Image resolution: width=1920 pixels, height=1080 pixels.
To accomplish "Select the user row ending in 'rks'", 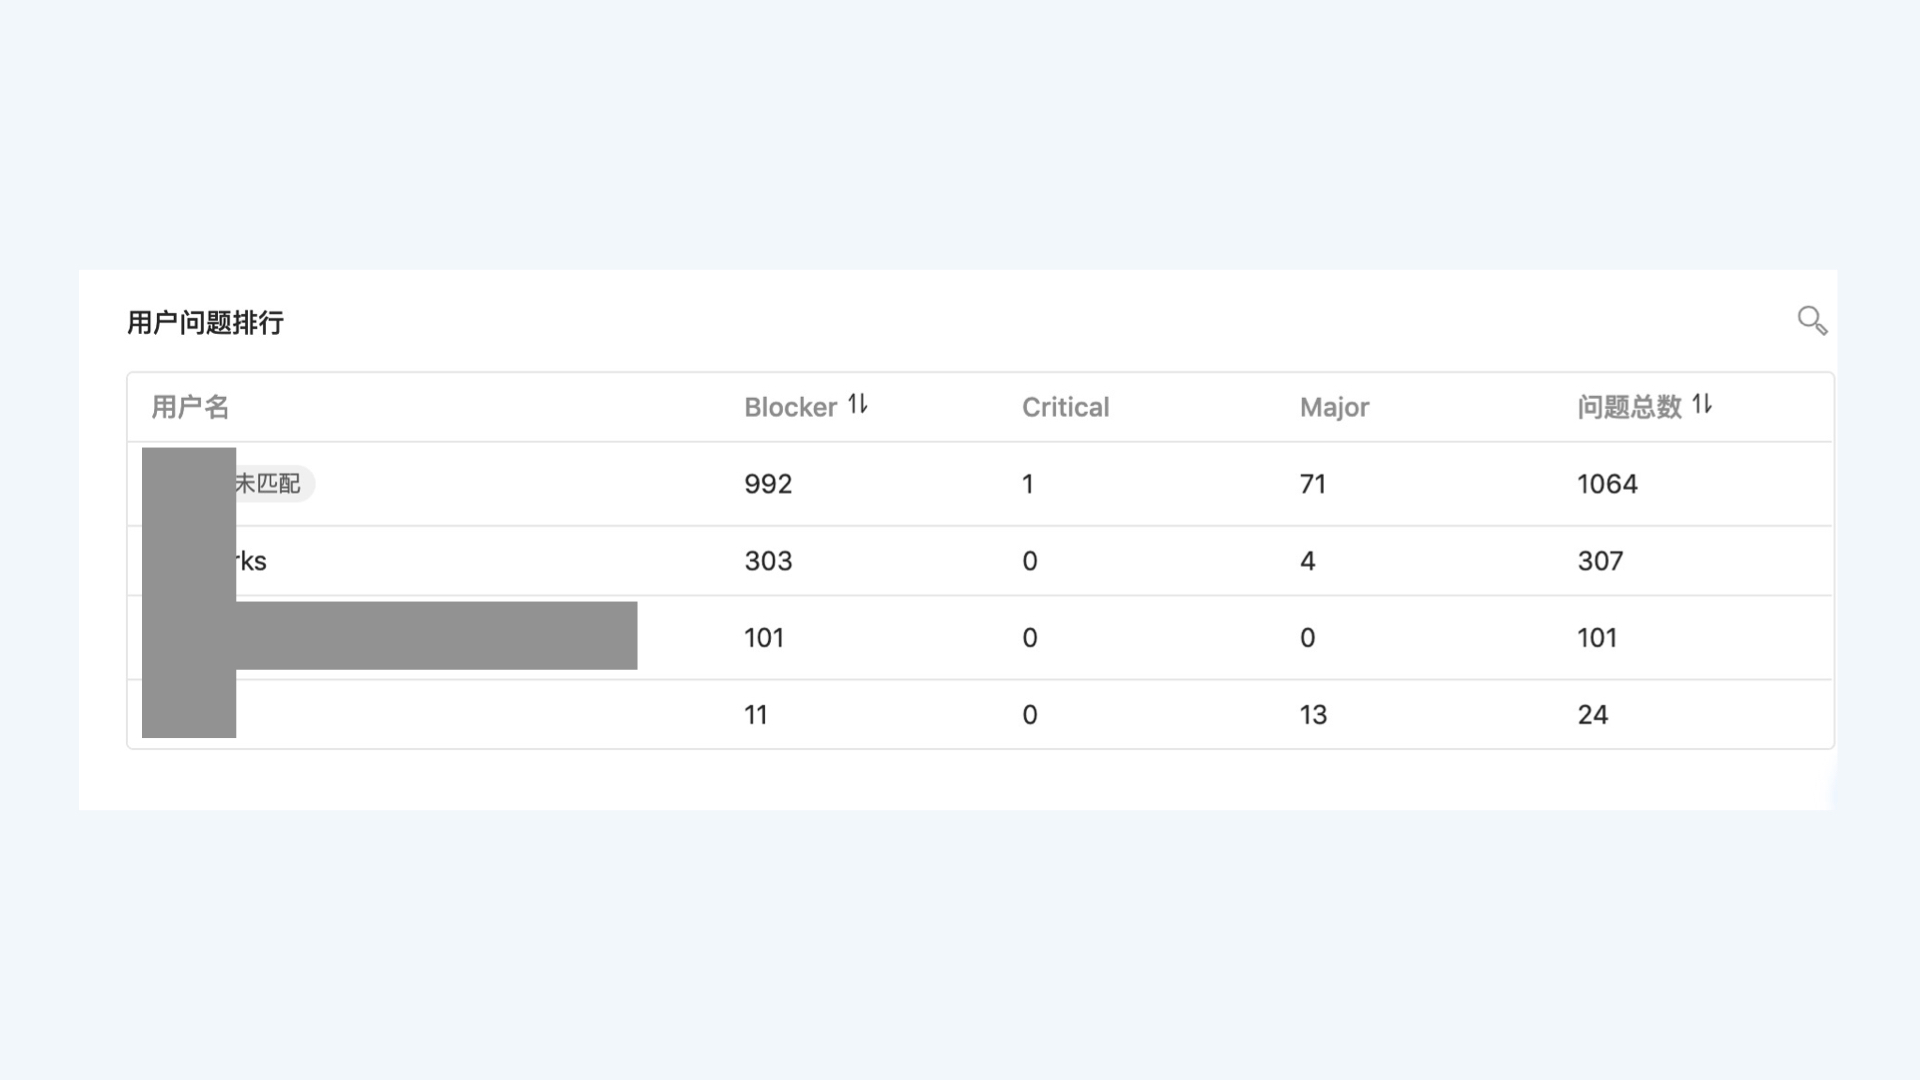I will click(x=980, y=561).
